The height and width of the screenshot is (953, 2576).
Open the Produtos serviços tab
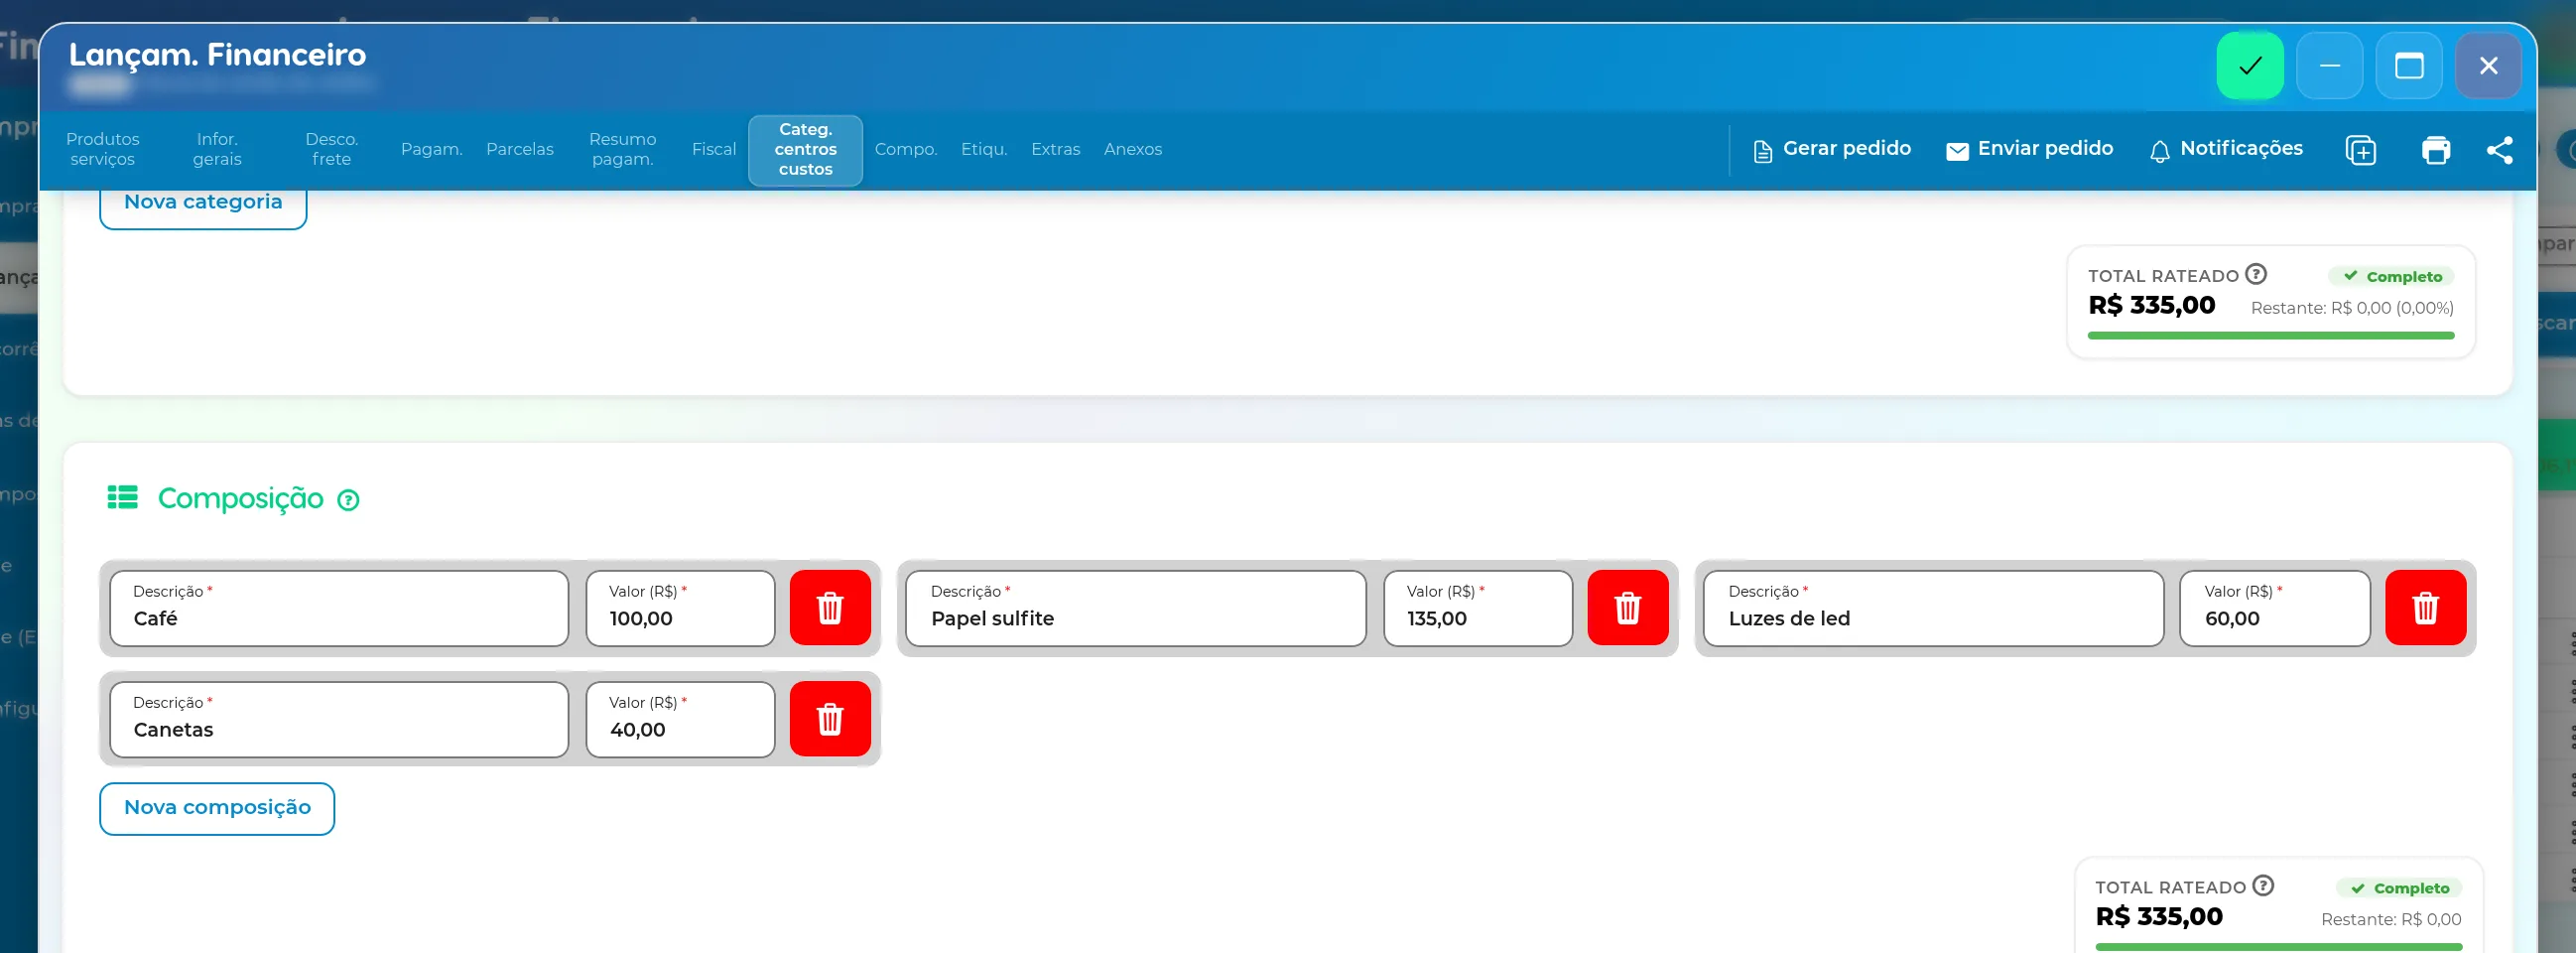tap(103, 149)
